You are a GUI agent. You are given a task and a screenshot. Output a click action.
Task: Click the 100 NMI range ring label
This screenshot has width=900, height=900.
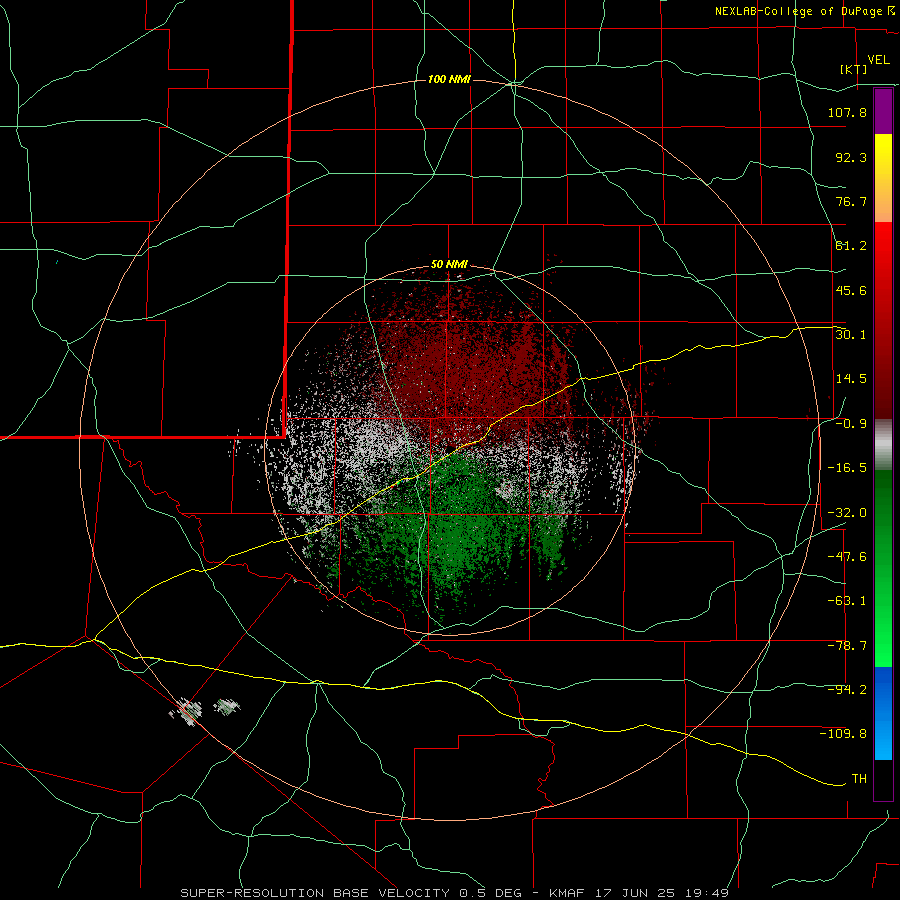[449, 79]
